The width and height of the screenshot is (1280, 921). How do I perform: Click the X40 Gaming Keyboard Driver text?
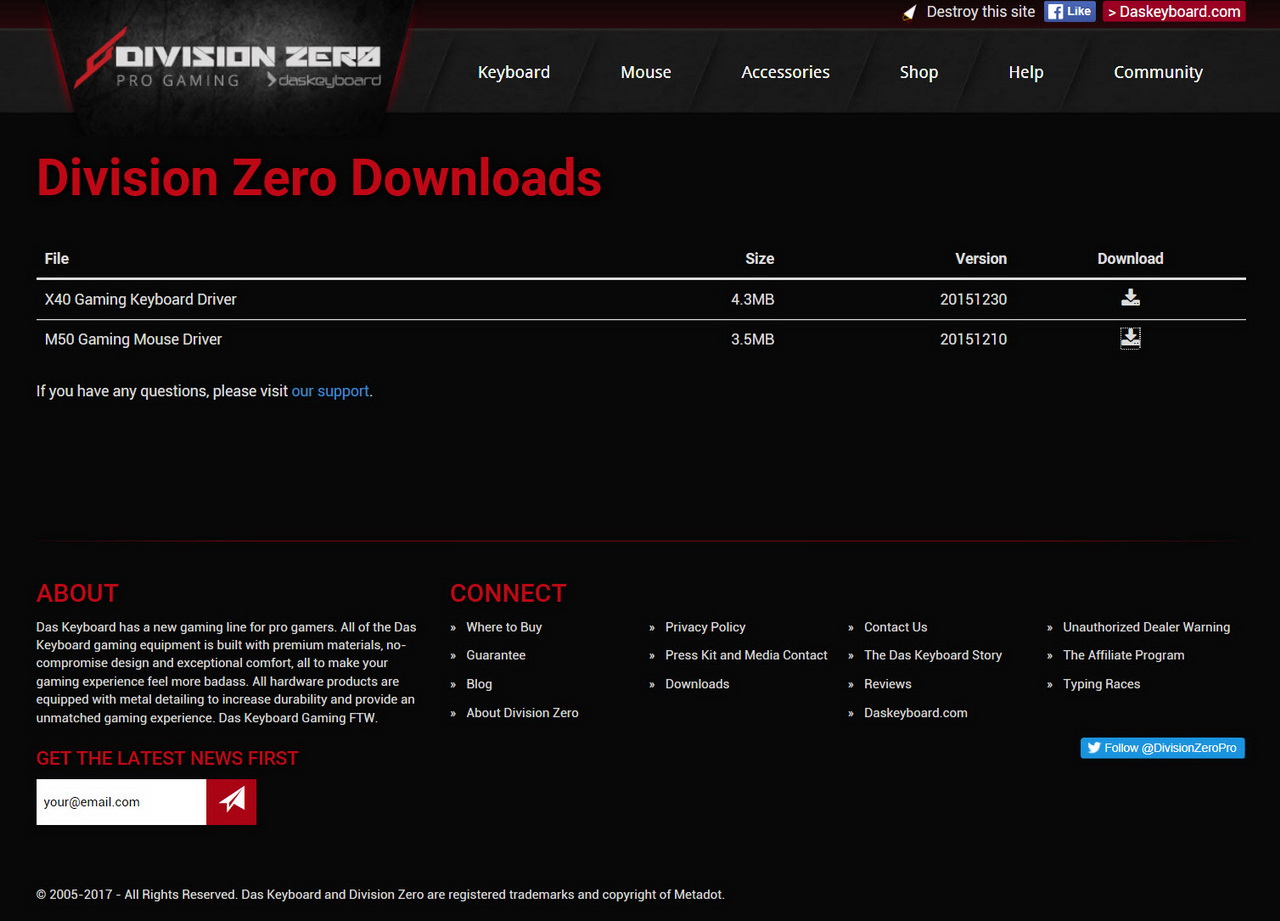(141, 299)
